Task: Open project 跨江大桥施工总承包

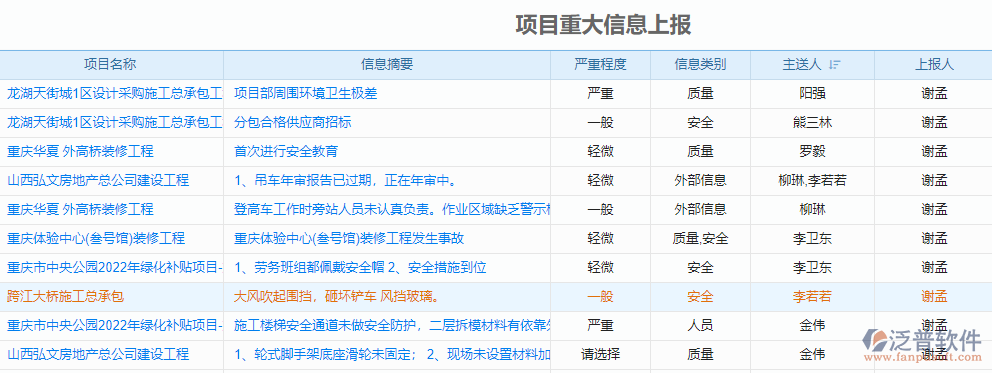Action: click(x=66, y=297)
